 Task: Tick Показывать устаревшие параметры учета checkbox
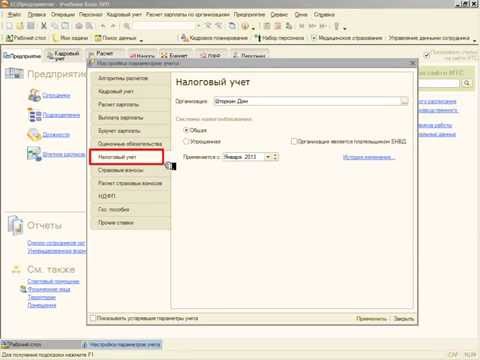click(x=93, y=318)
